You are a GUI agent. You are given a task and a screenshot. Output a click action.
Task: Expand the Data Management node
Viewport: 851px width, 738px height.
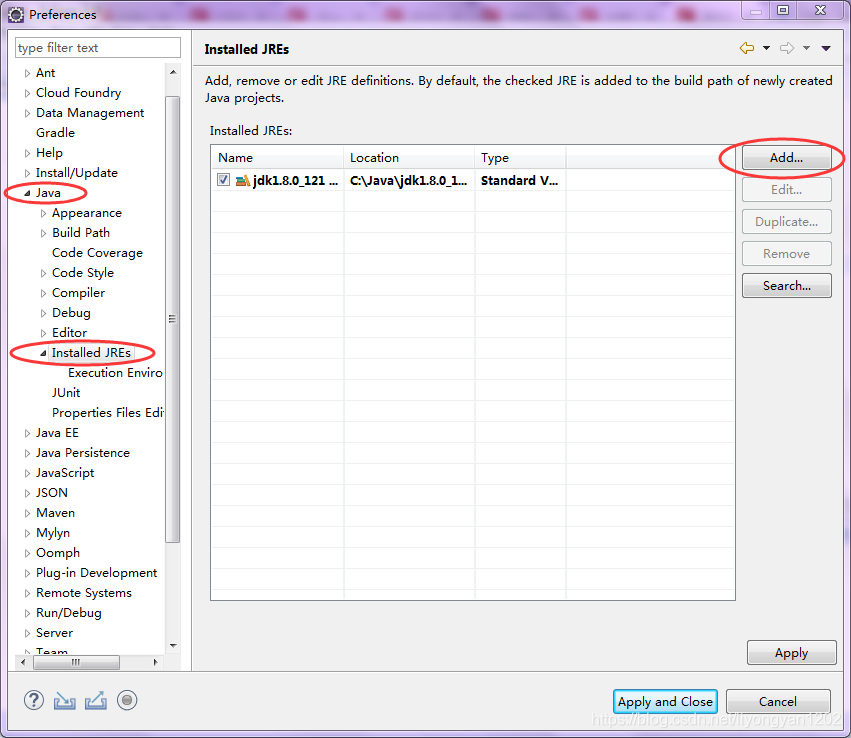pos(27,113)
